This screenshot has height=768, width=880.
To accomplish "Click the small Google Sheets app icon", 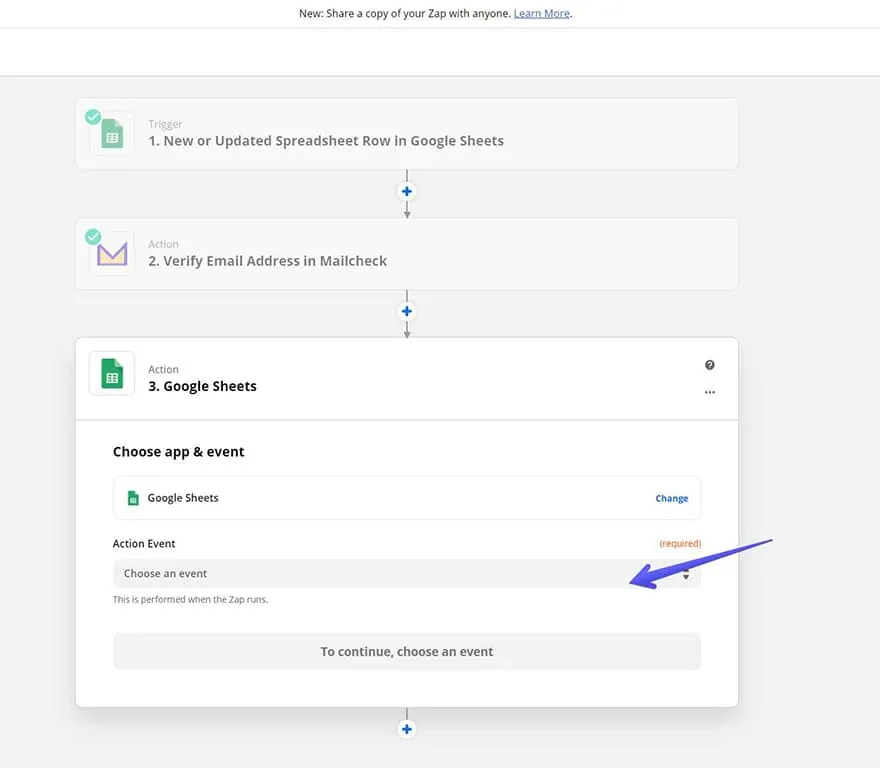I will 132,498.
